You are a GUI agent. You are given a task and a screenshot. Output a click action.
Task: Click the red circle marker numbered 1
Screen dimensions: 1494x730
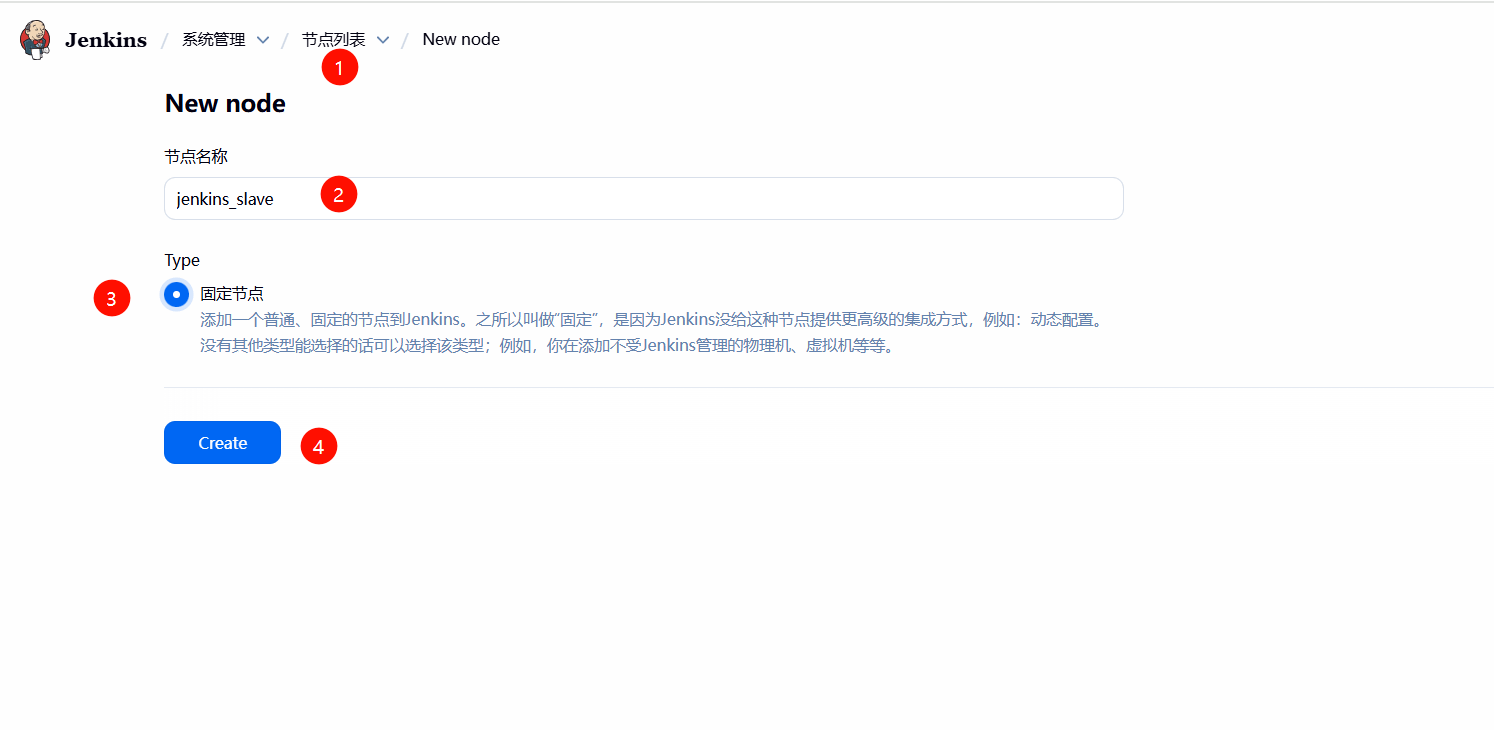340,68
